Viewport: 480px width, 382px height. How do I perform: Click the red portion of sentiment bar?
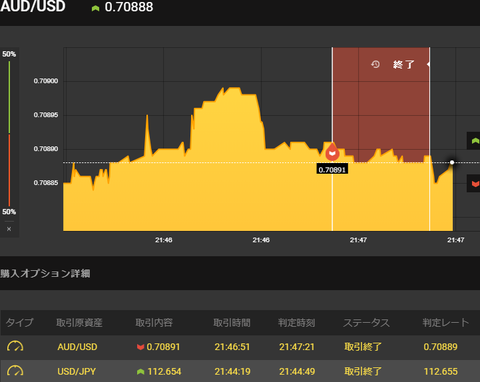pos(9,170)
